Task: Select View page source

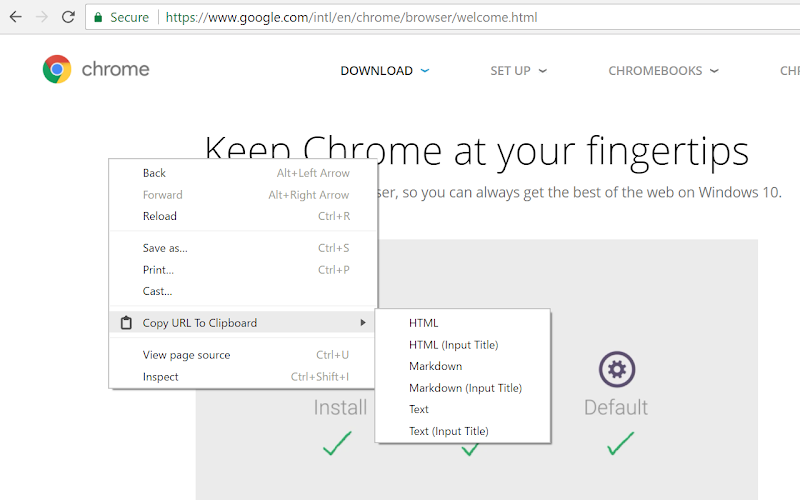Action: 243,355
